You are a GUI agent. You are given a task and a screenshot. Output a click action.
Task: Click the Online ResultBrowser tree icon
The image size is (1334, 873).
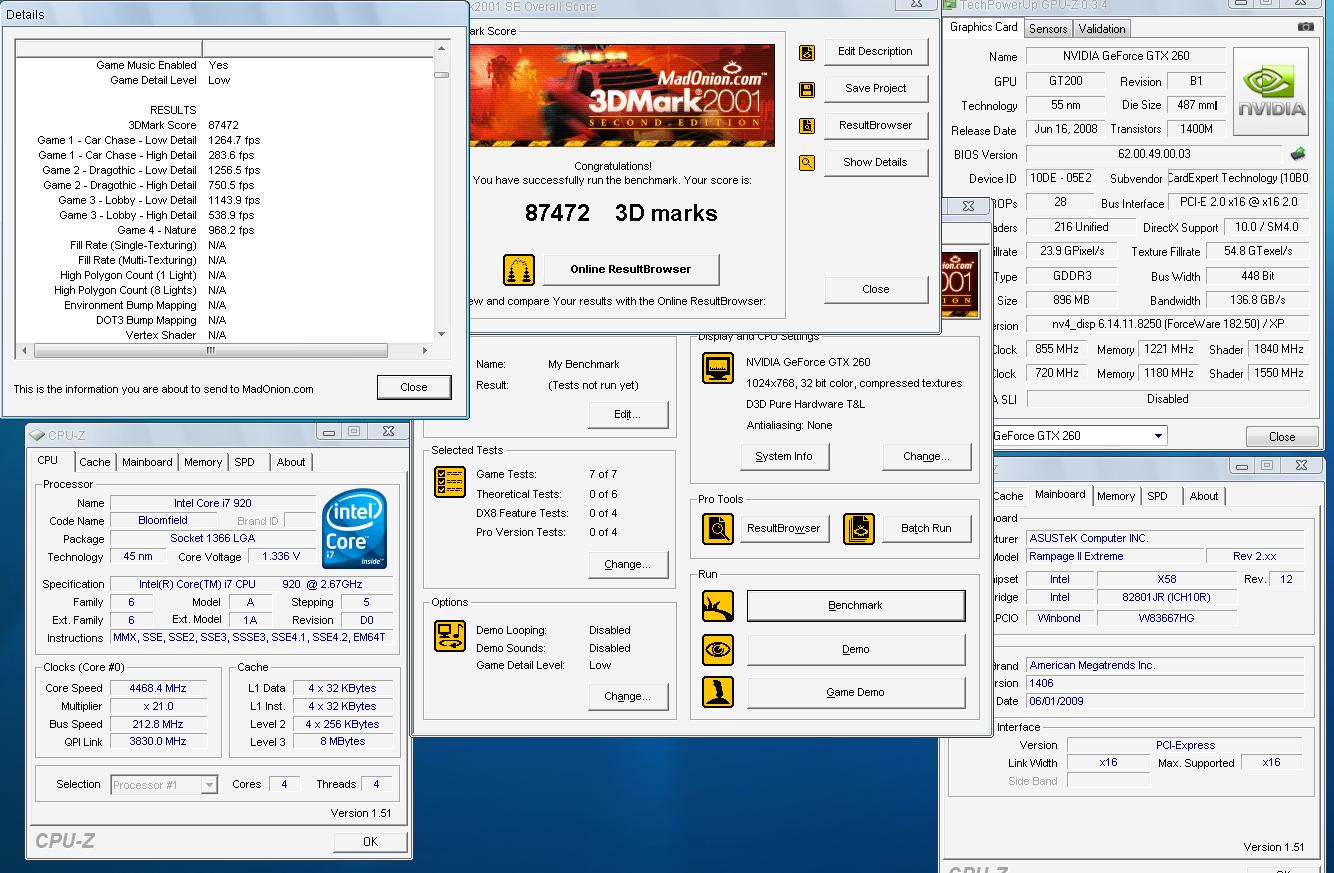[x=518, y=270]
